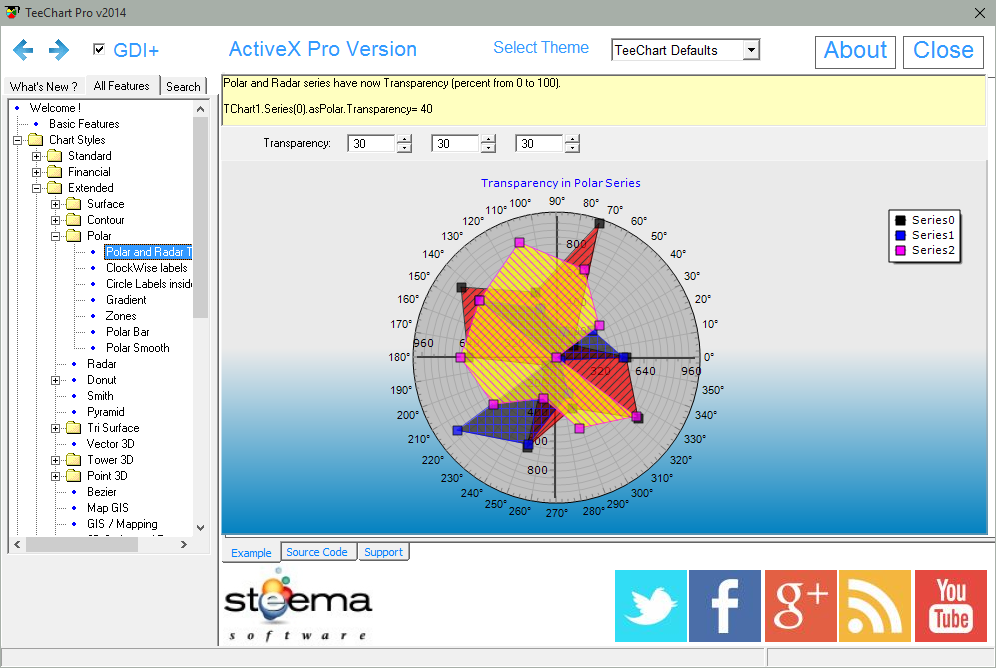
Task: Go forward with the right blue arrow
Action: (59, 50)
